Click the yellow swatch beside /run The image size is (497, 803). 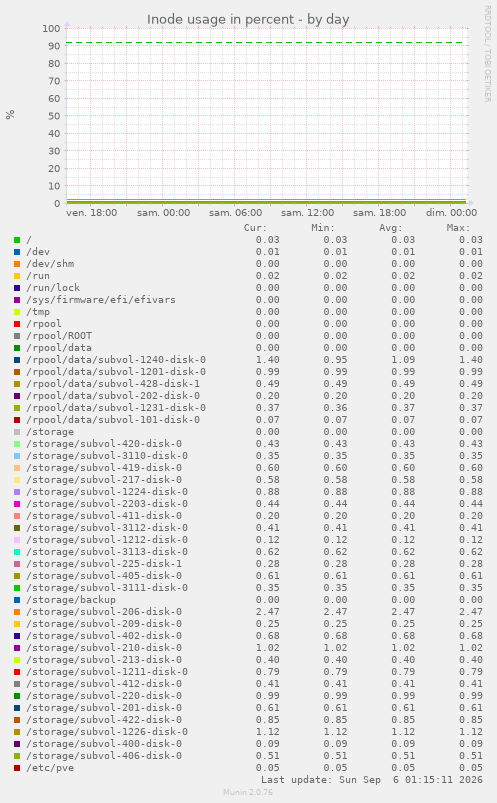click(17, 276)
